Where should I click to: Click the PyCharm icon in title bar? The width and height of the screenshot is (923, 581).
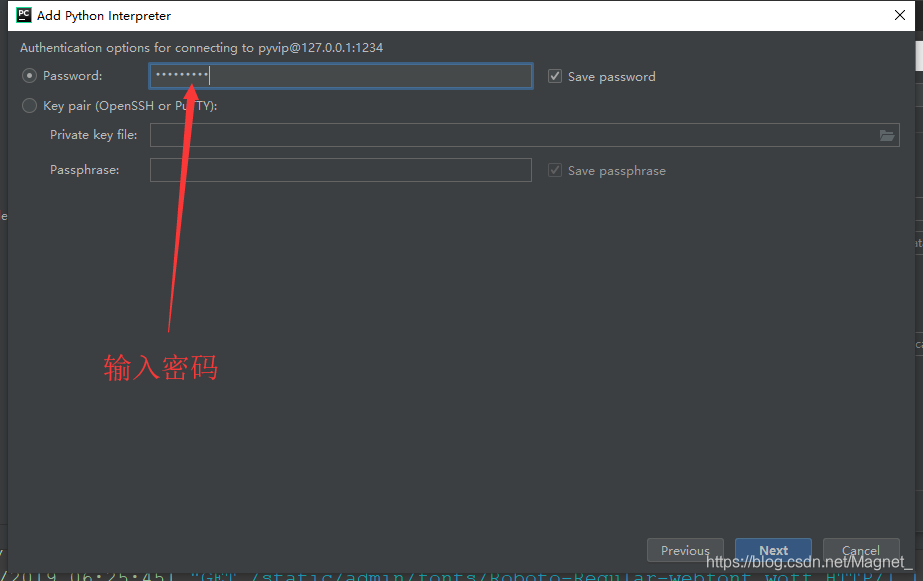coord(24,15)
